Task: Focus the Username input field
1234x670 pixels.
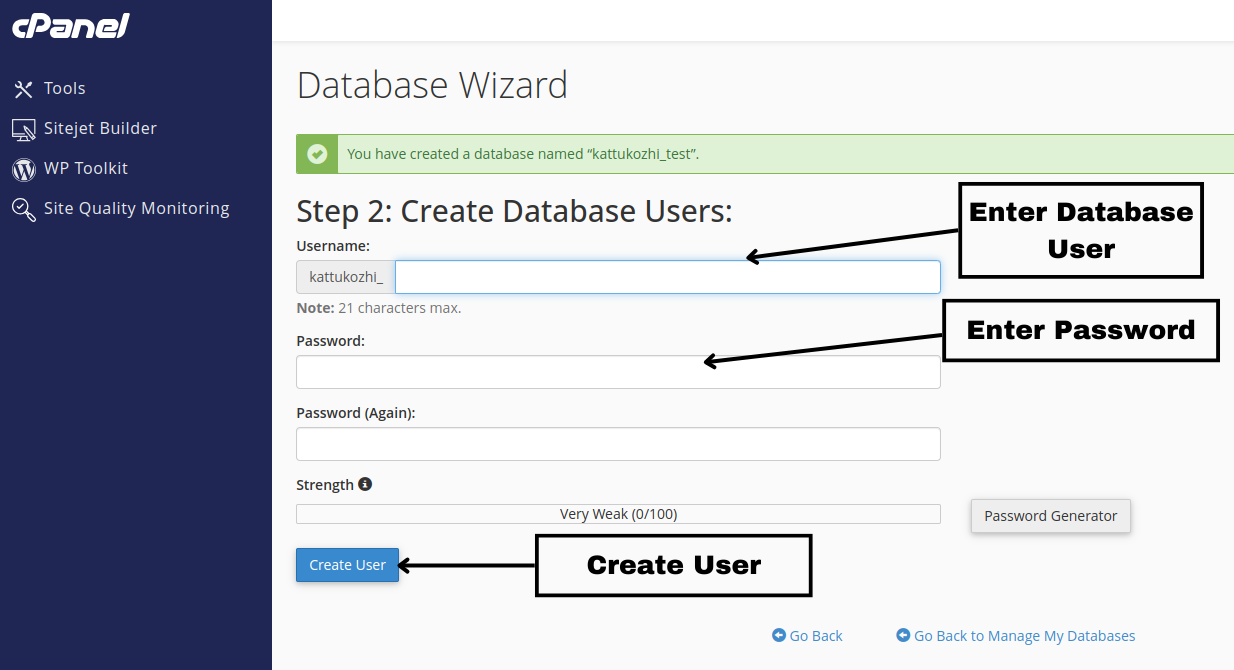Action: (x=667, y=277)
